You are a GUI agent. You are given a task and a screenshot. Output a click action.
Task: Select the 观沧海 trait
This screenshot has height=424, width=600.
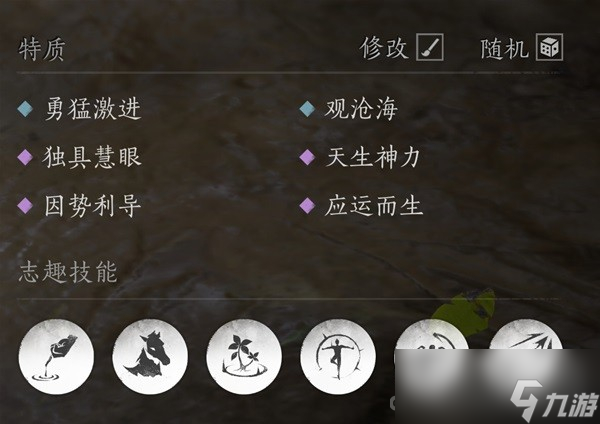pyautogui.click(x=361, y=109)
